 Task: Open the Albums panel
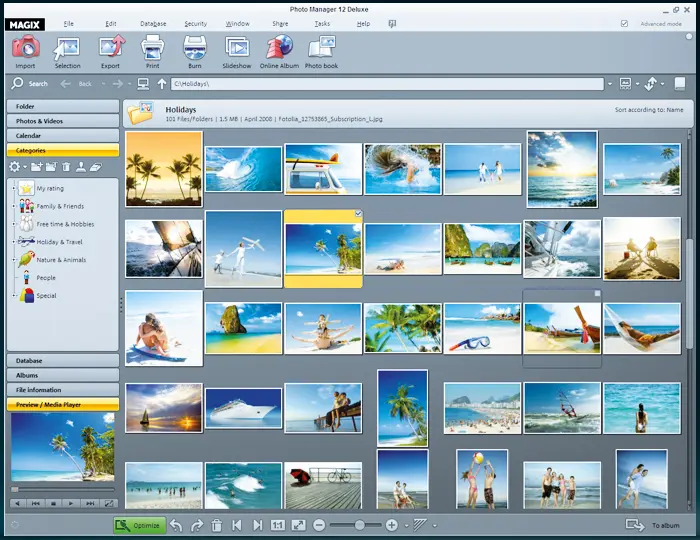pos(63,375)
